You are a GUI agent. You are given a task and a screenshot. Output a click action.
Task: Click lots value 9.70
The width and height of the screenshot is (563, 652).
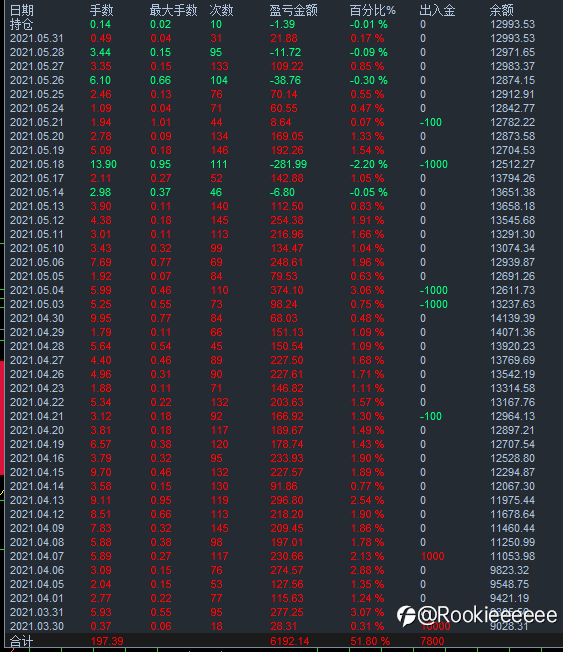(101, 472)
